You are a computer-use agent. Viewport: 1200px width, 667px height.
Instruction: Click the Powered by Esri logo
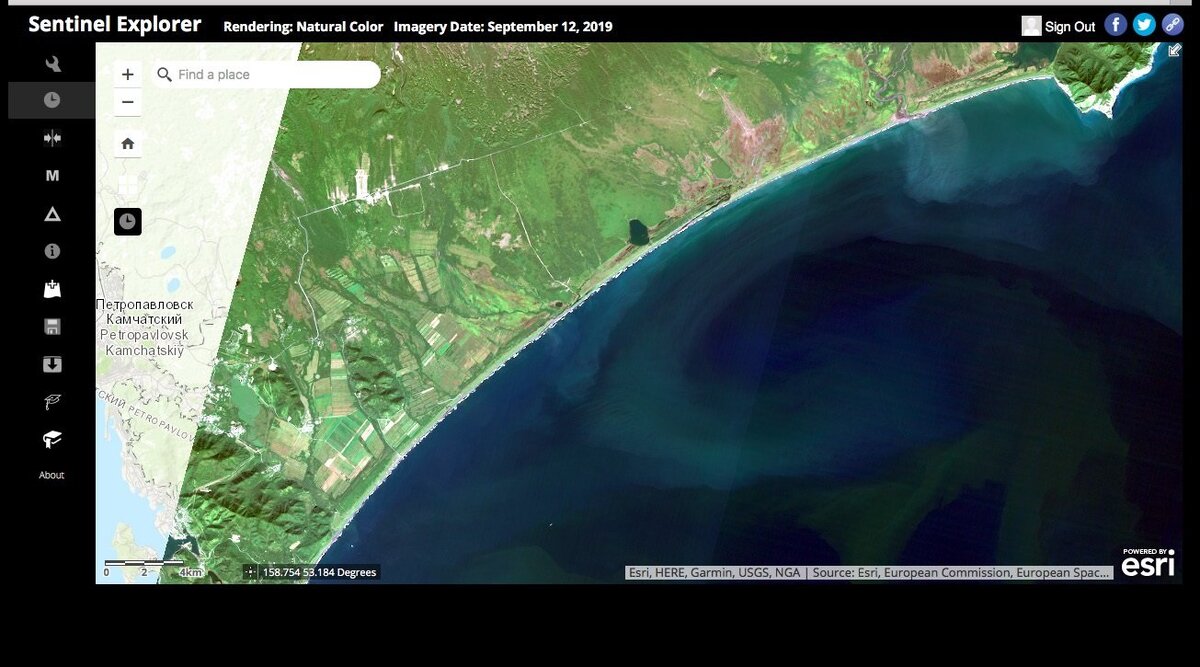(1147, 563)
